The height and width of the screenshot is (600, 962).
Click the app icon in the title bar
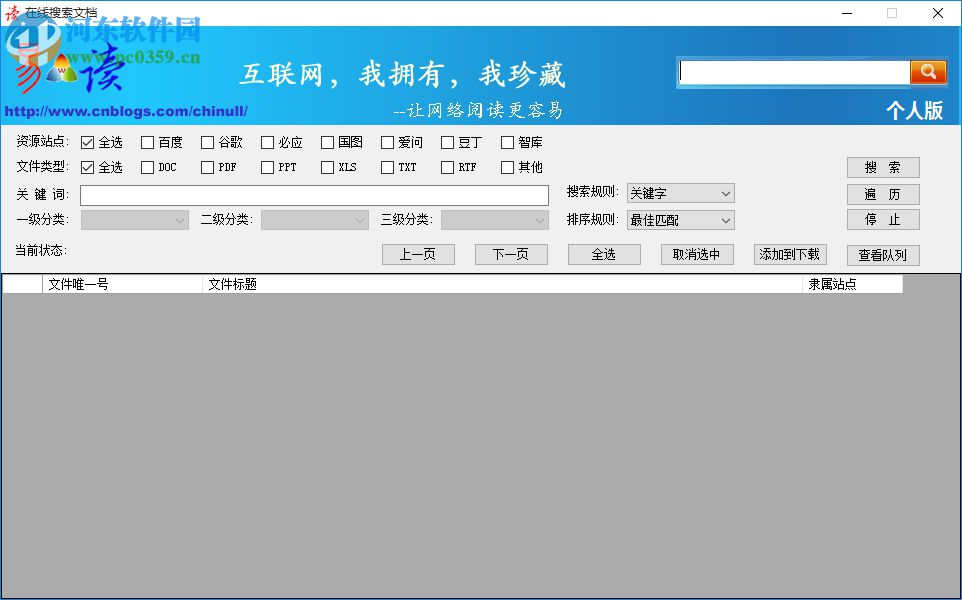click(14, 13)
